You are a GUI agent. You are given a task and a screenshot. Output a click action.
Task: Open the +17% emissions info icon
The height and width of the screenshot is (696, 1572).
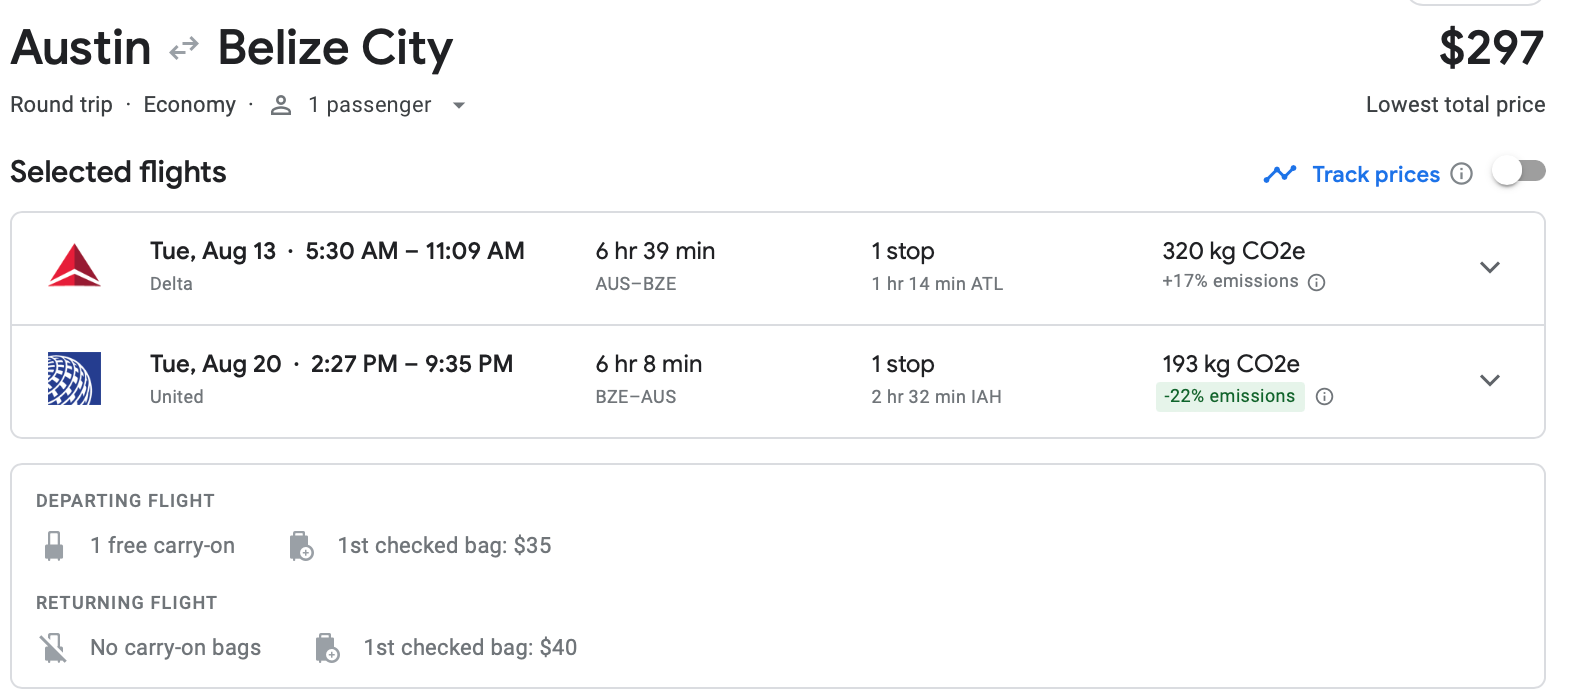tap(1317, 282)
